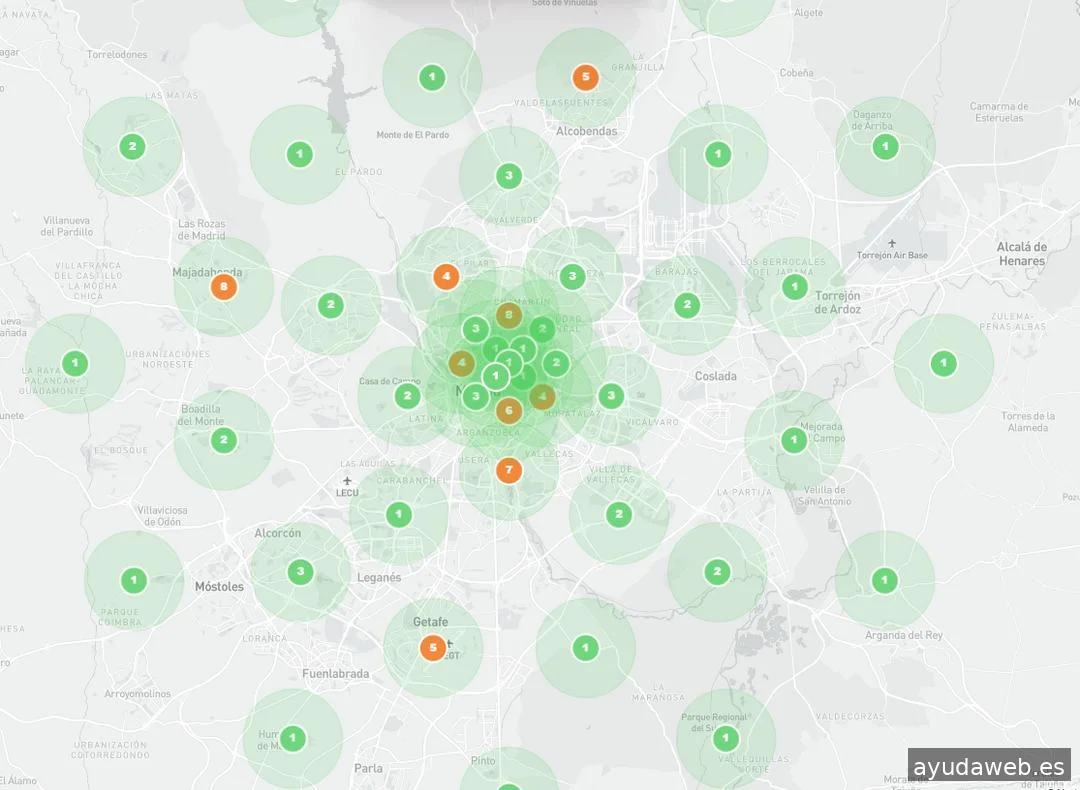Select the green 1 marker at Mejorada del Campo
Image resolution: width=1080 pixels, height=790 pixels.
point(794,440)
